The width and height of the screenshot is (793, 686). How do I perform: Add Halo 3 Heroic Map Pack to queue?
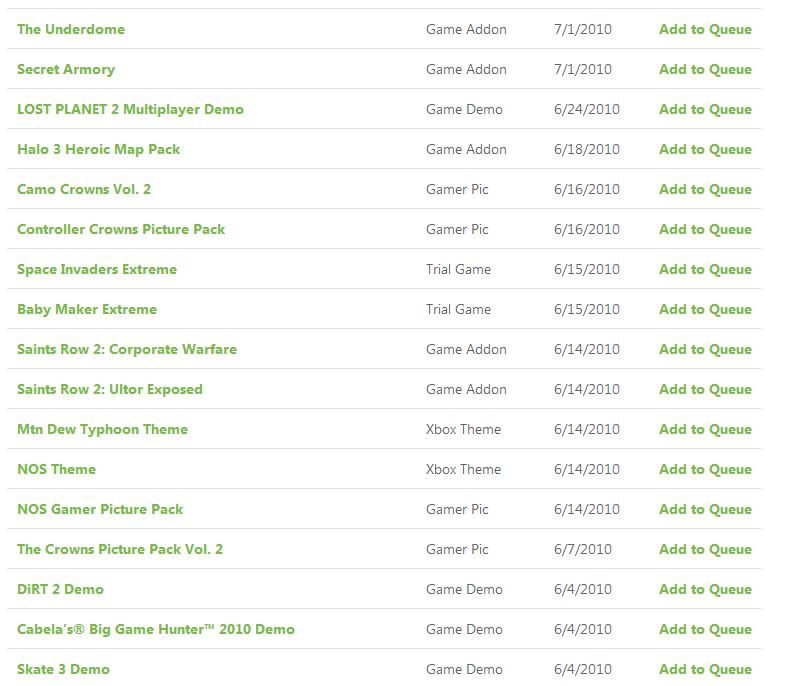point(705,149)
